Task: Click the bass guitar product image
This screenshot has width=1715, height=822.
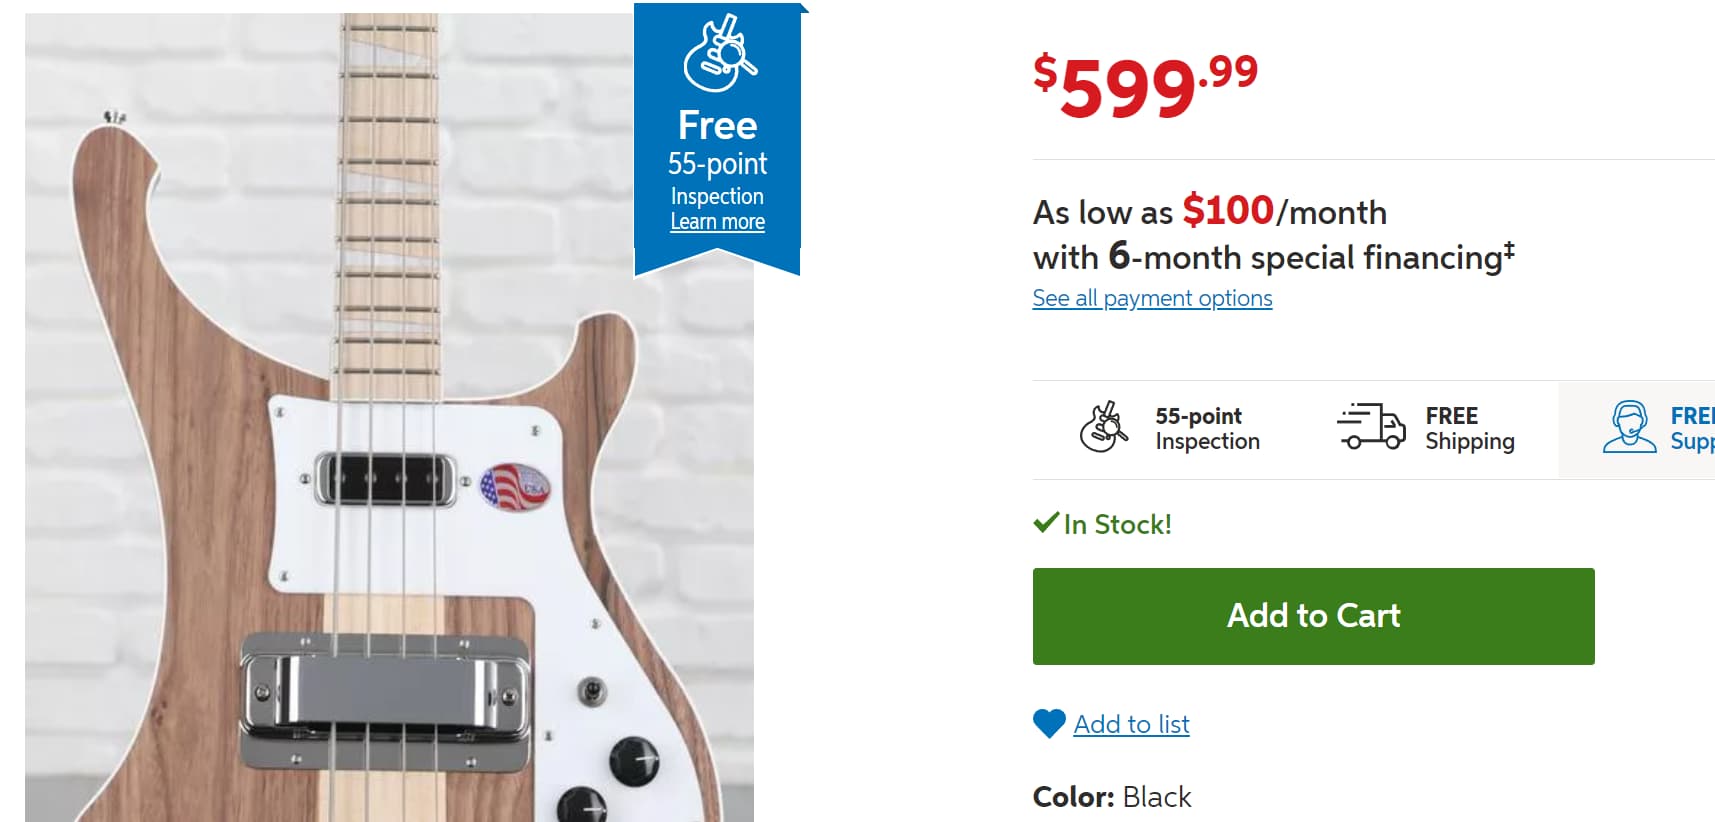Action: 389,417
